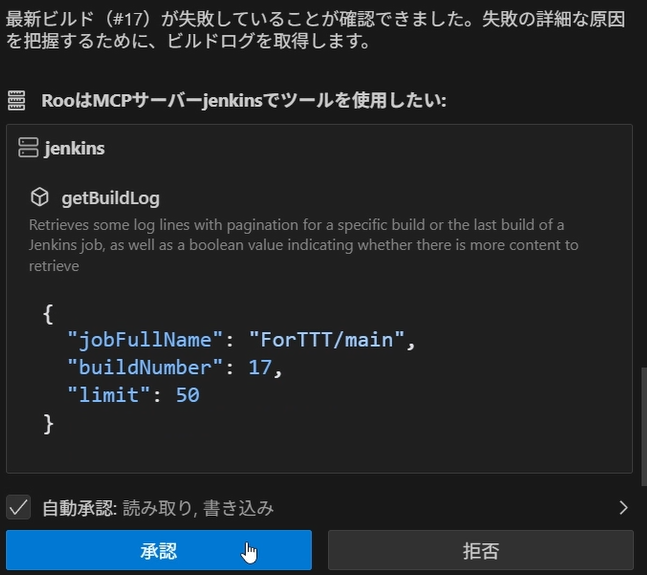
Task: Click the value 17 in the JSON
Action: pos(260,368)
